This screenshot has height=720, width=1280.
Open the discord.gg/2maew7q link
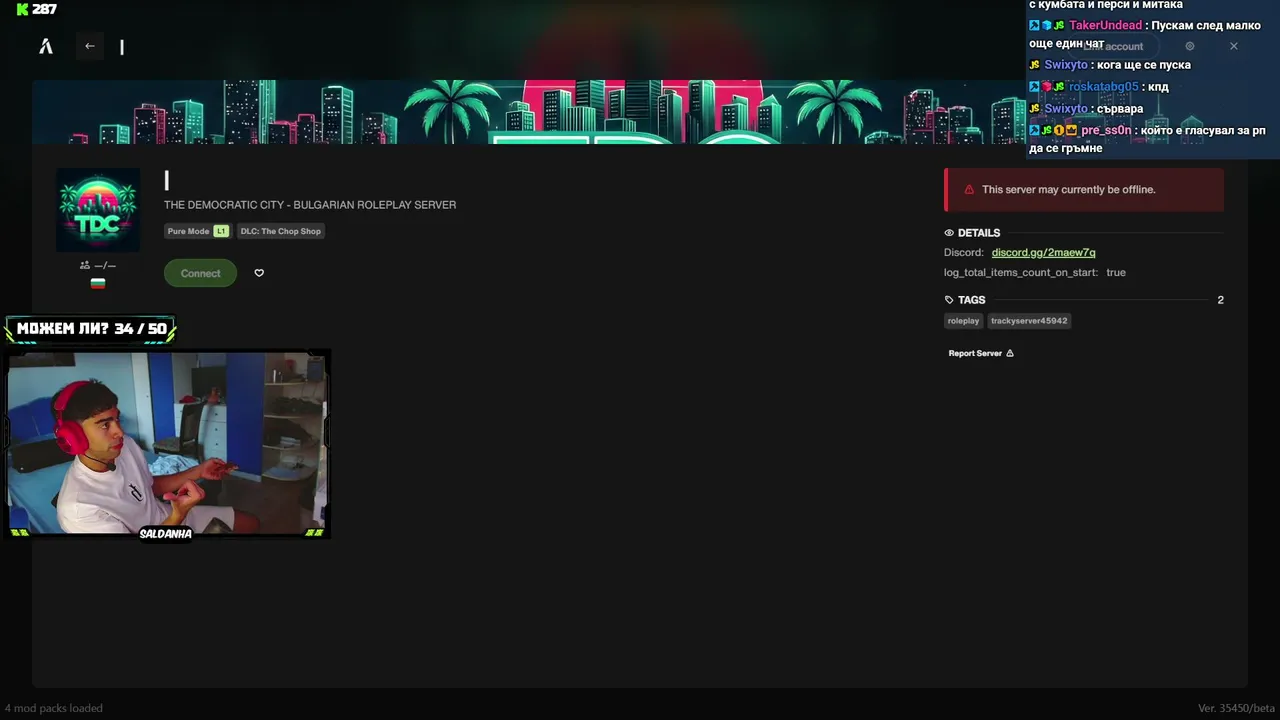pyautogui.click(x=1043, y=253)
